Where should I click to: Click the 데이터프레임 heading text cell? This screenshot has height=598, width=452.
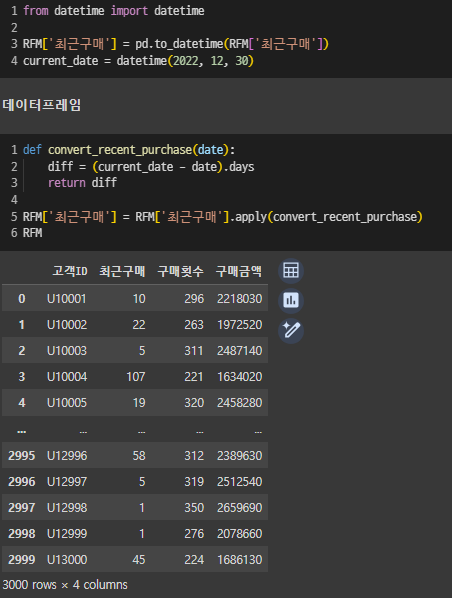click(42, 105)
